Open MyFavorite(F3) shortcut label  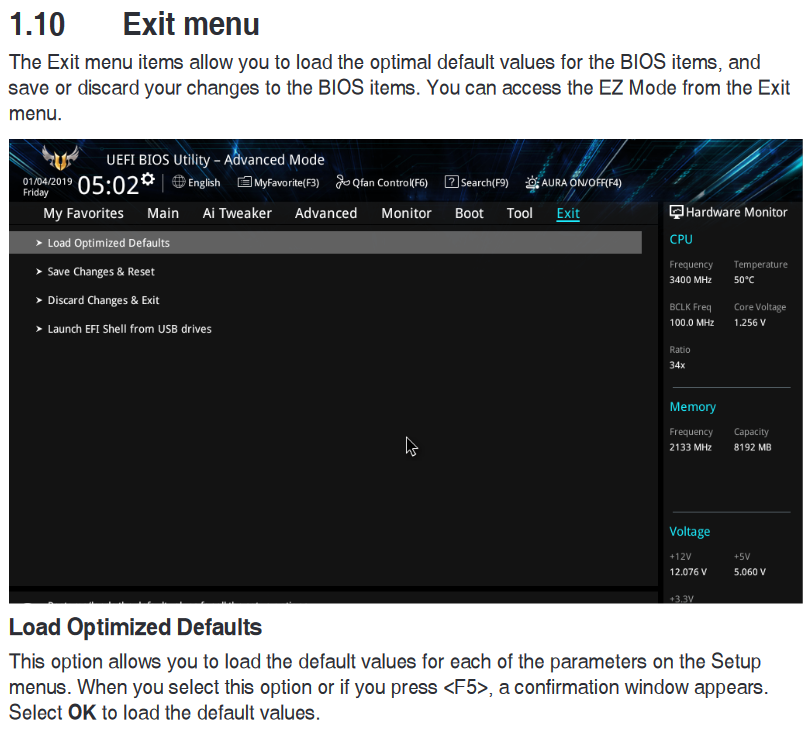(287, 183)
